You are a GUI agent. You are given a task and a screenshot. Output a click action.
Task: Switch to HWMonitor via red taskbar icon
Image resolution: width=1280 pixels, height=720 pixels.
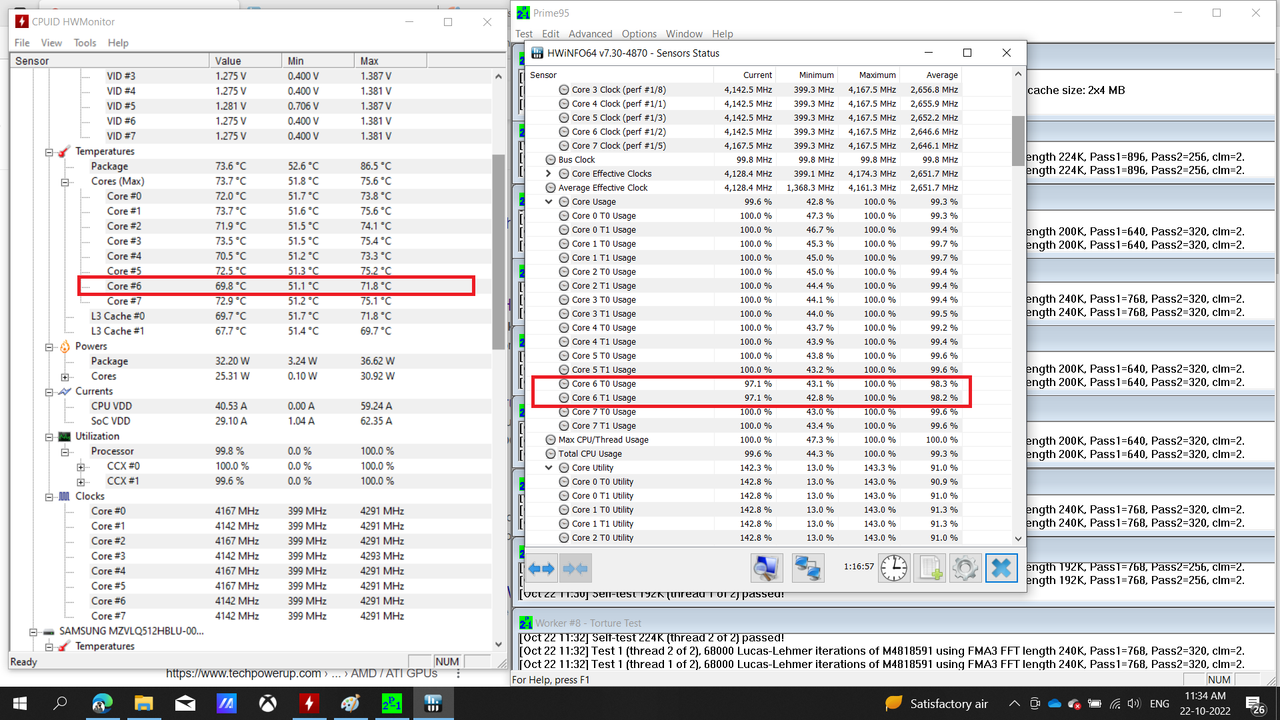pos(309,703)
